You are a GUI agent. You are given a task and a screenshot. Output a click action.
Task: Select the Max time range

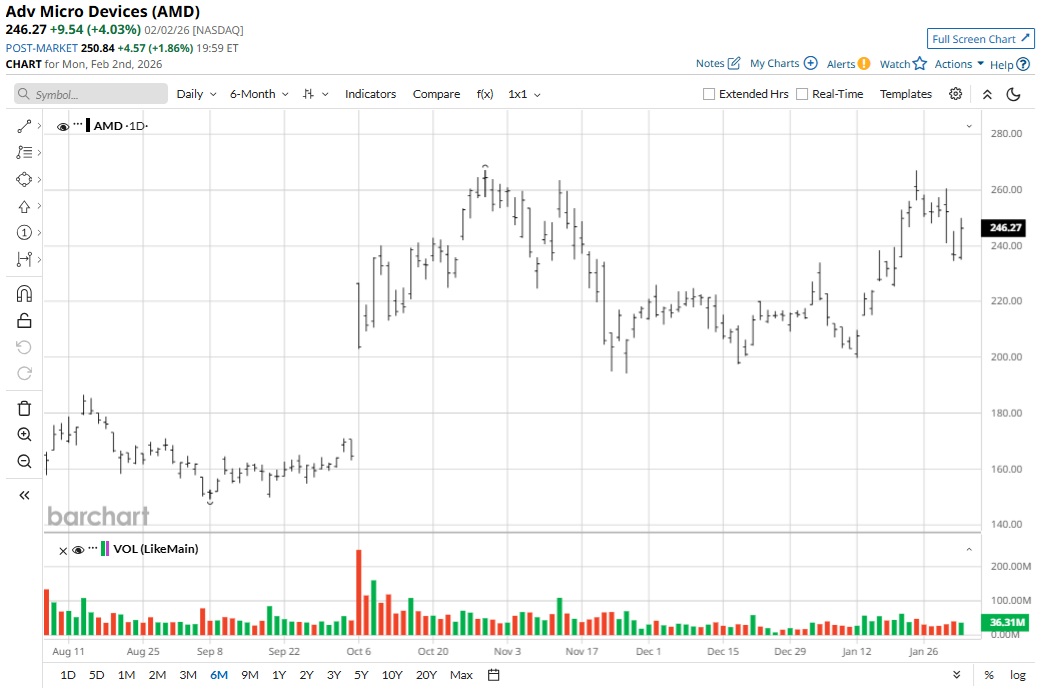pyautogui.click(x=462, y=675)
